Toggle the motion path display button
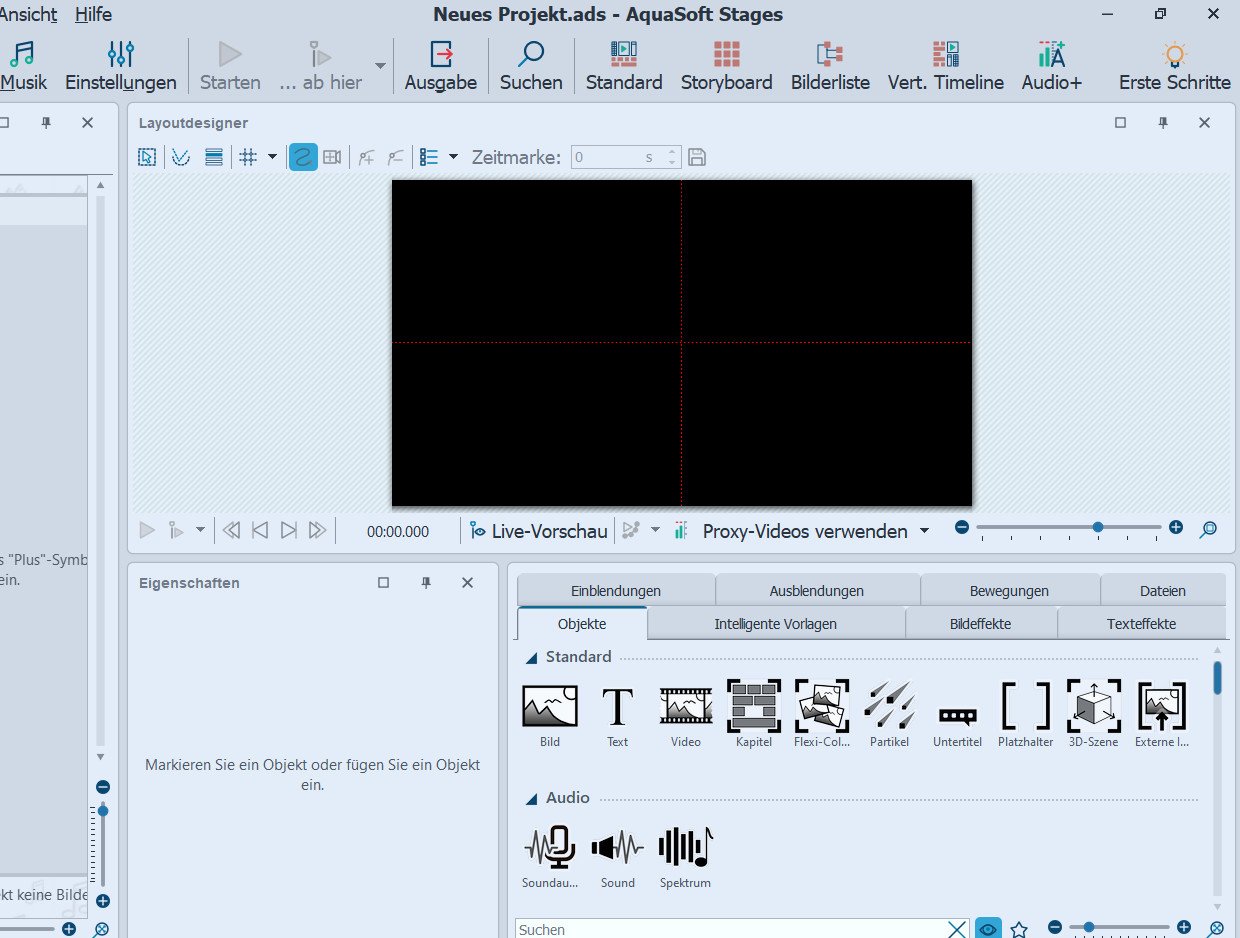 tap(303, 157)
